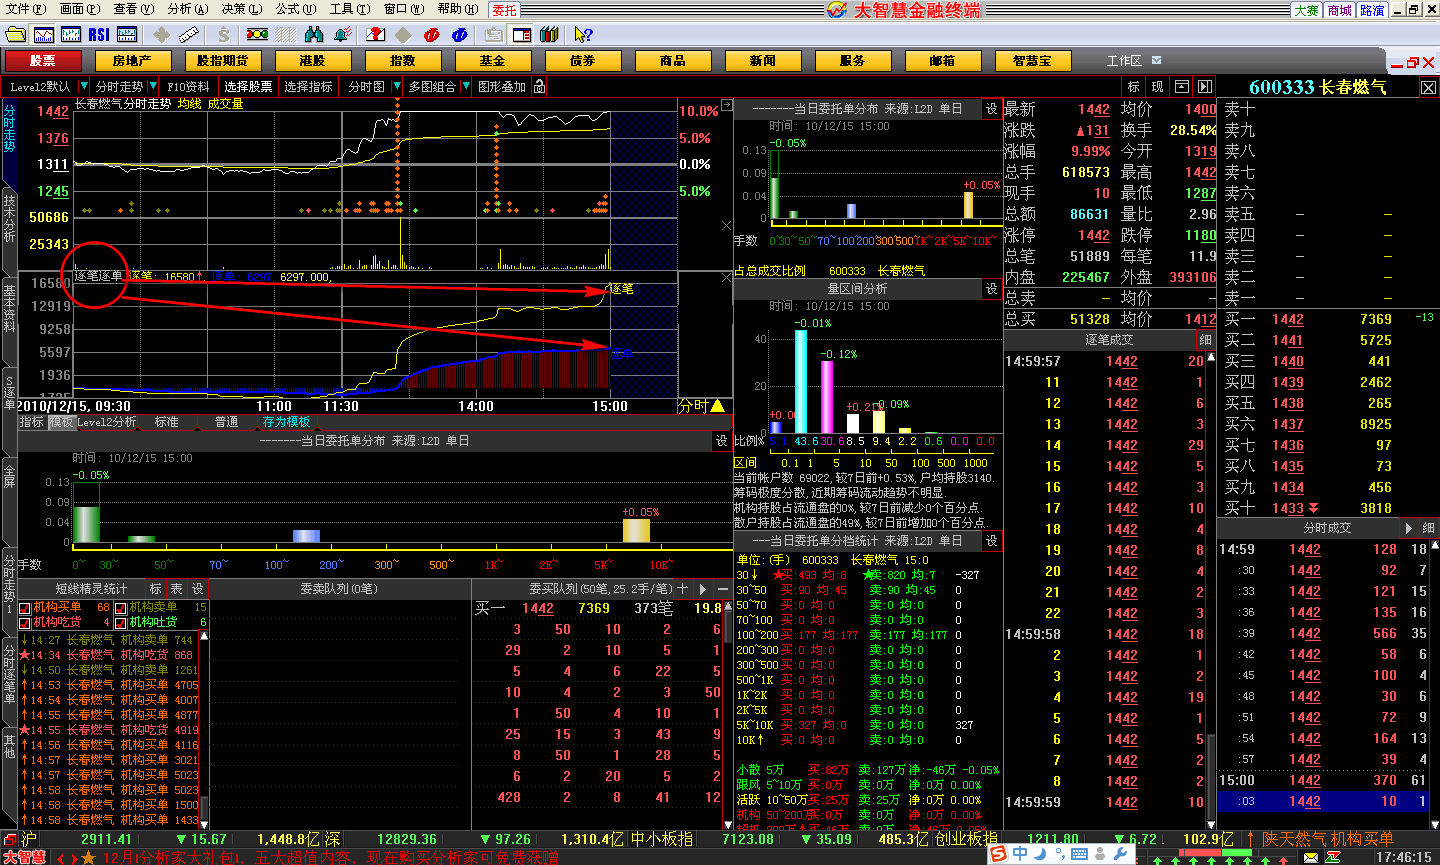The width and height of the screenshot is (1440, 865).
Task: Select the highlighted 15:00:03 trade row
Action: click(1325, 801)
